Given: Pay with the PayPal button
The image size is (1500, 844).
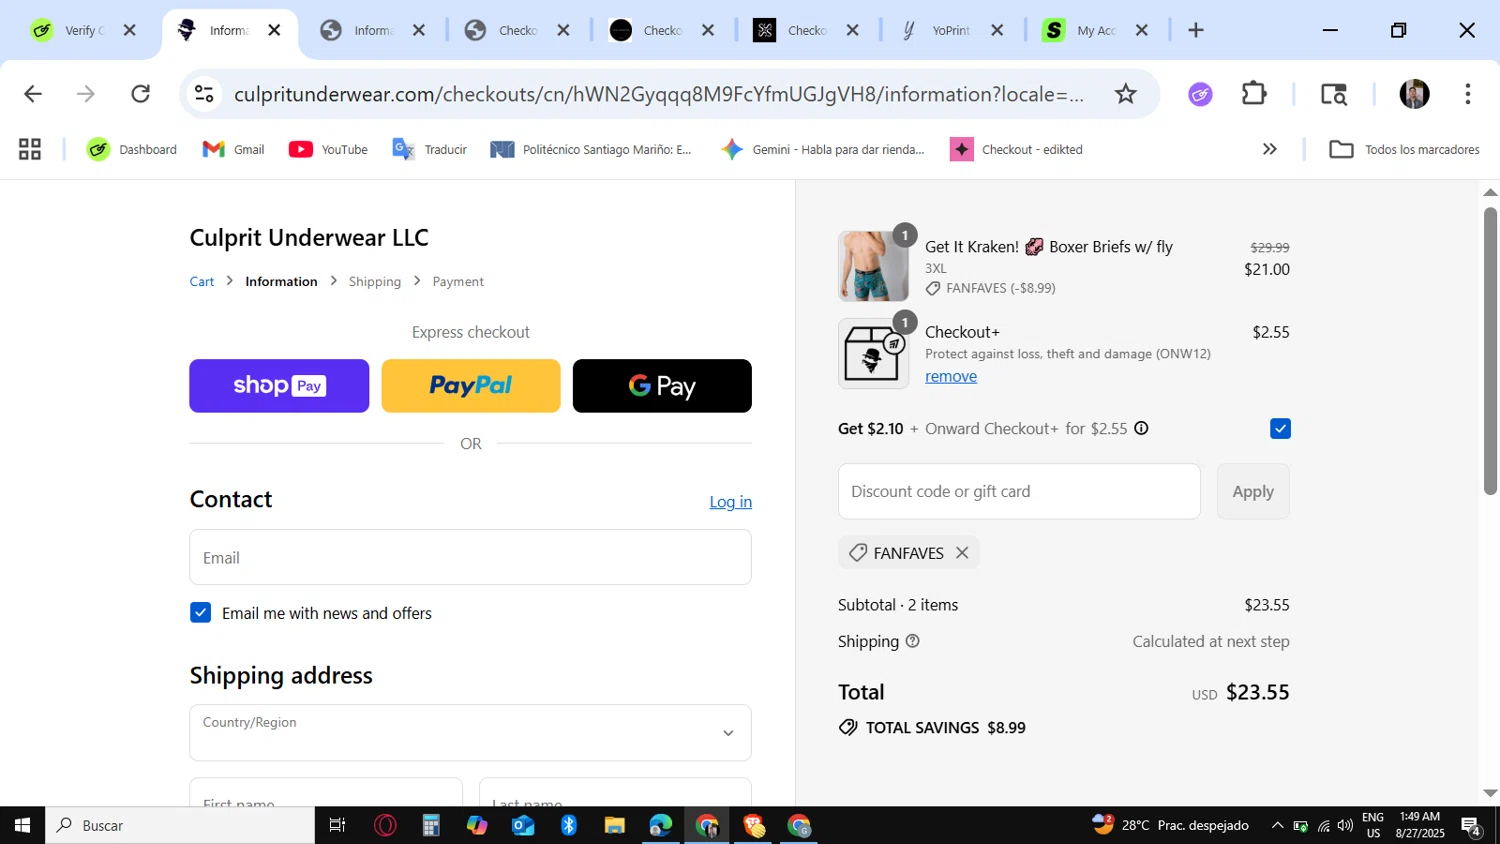Looking at the screenshot, I should 471,386.
